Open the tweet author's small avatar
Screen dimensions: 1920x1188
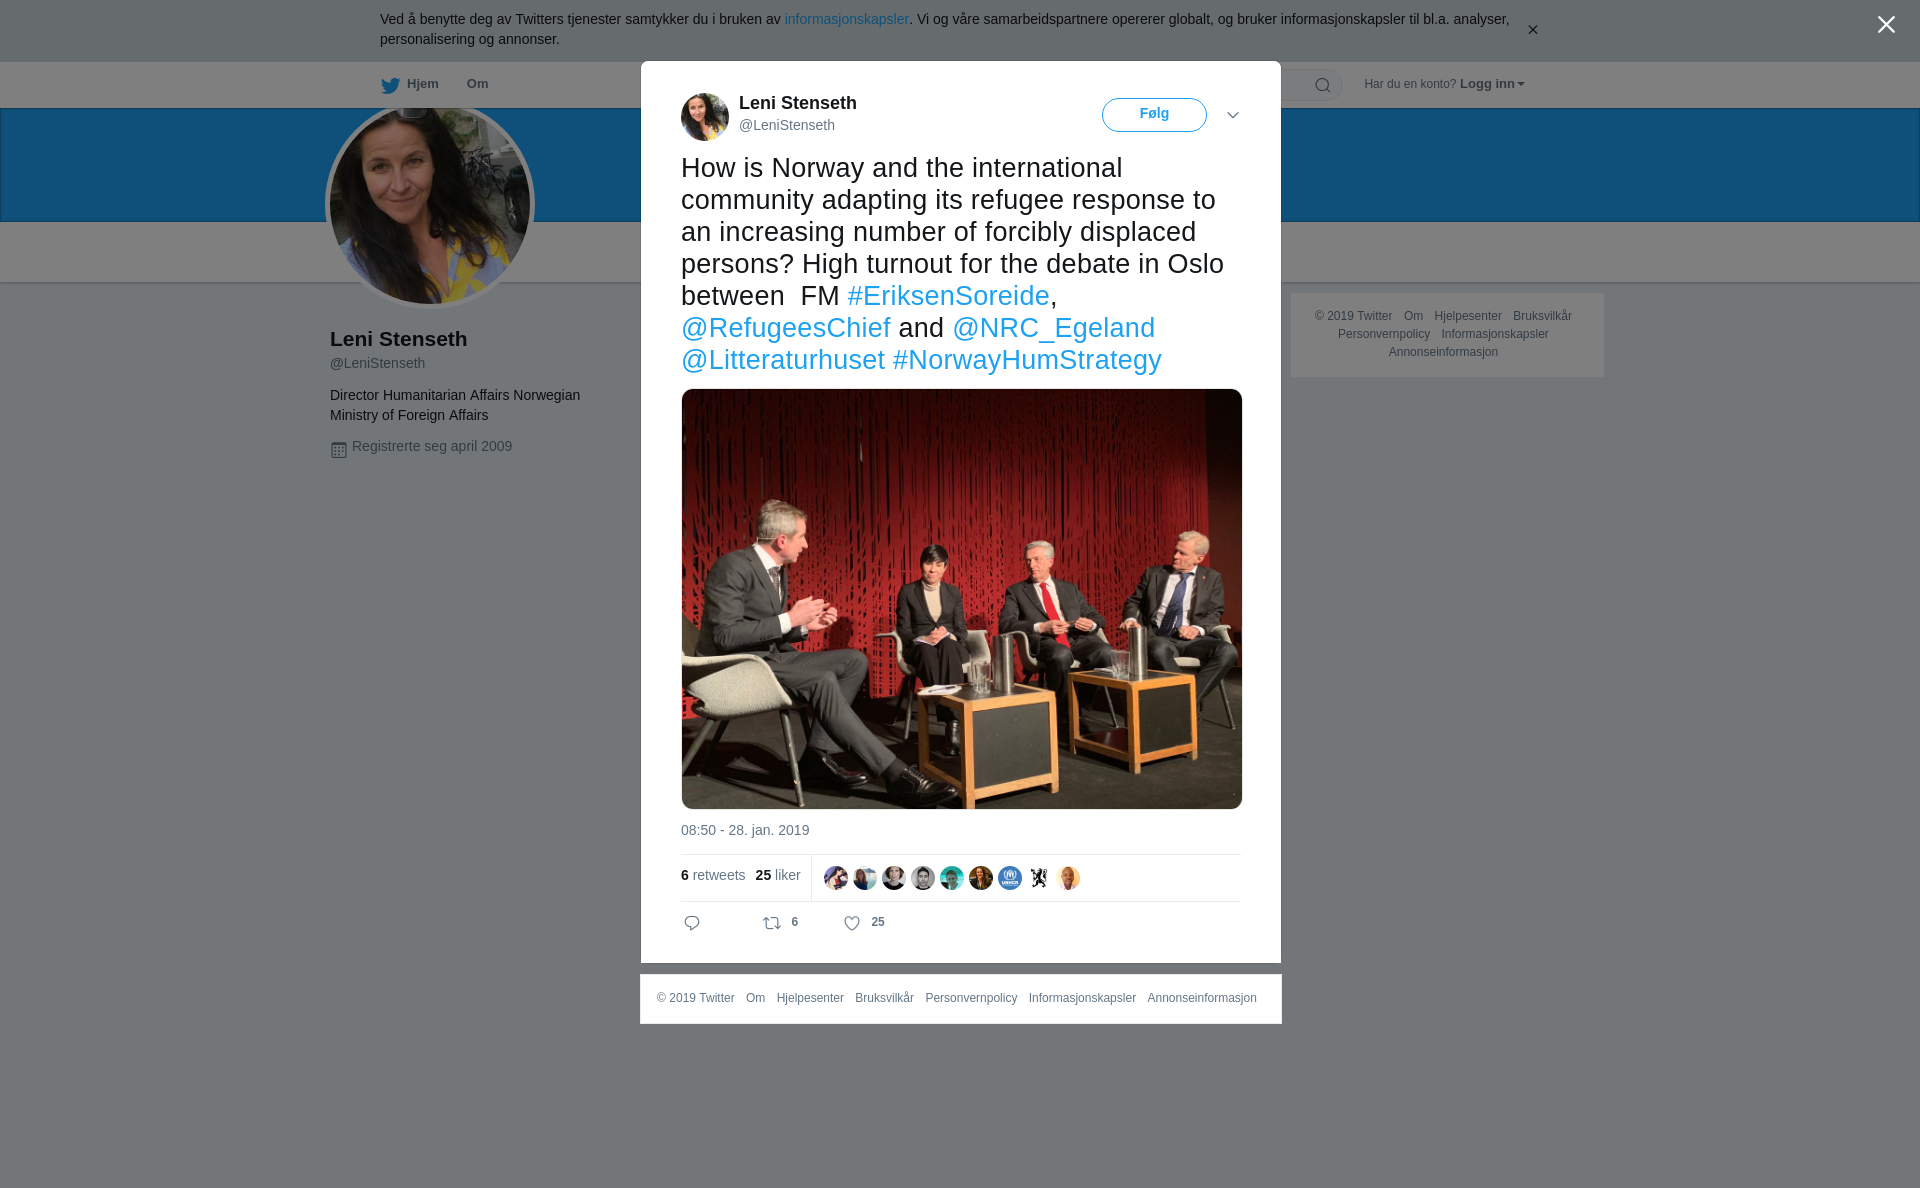click(705, 117)
